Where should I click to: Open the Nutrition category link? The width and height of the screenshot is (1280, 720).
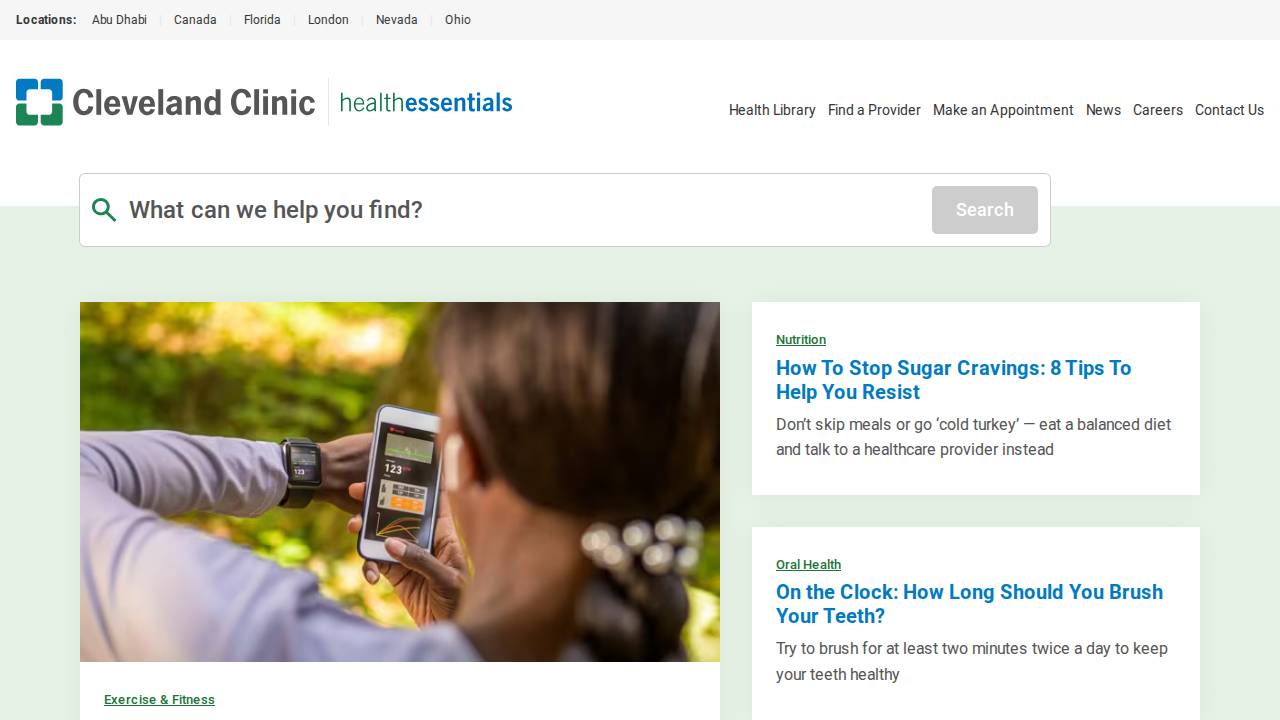[x=801, y=340]
